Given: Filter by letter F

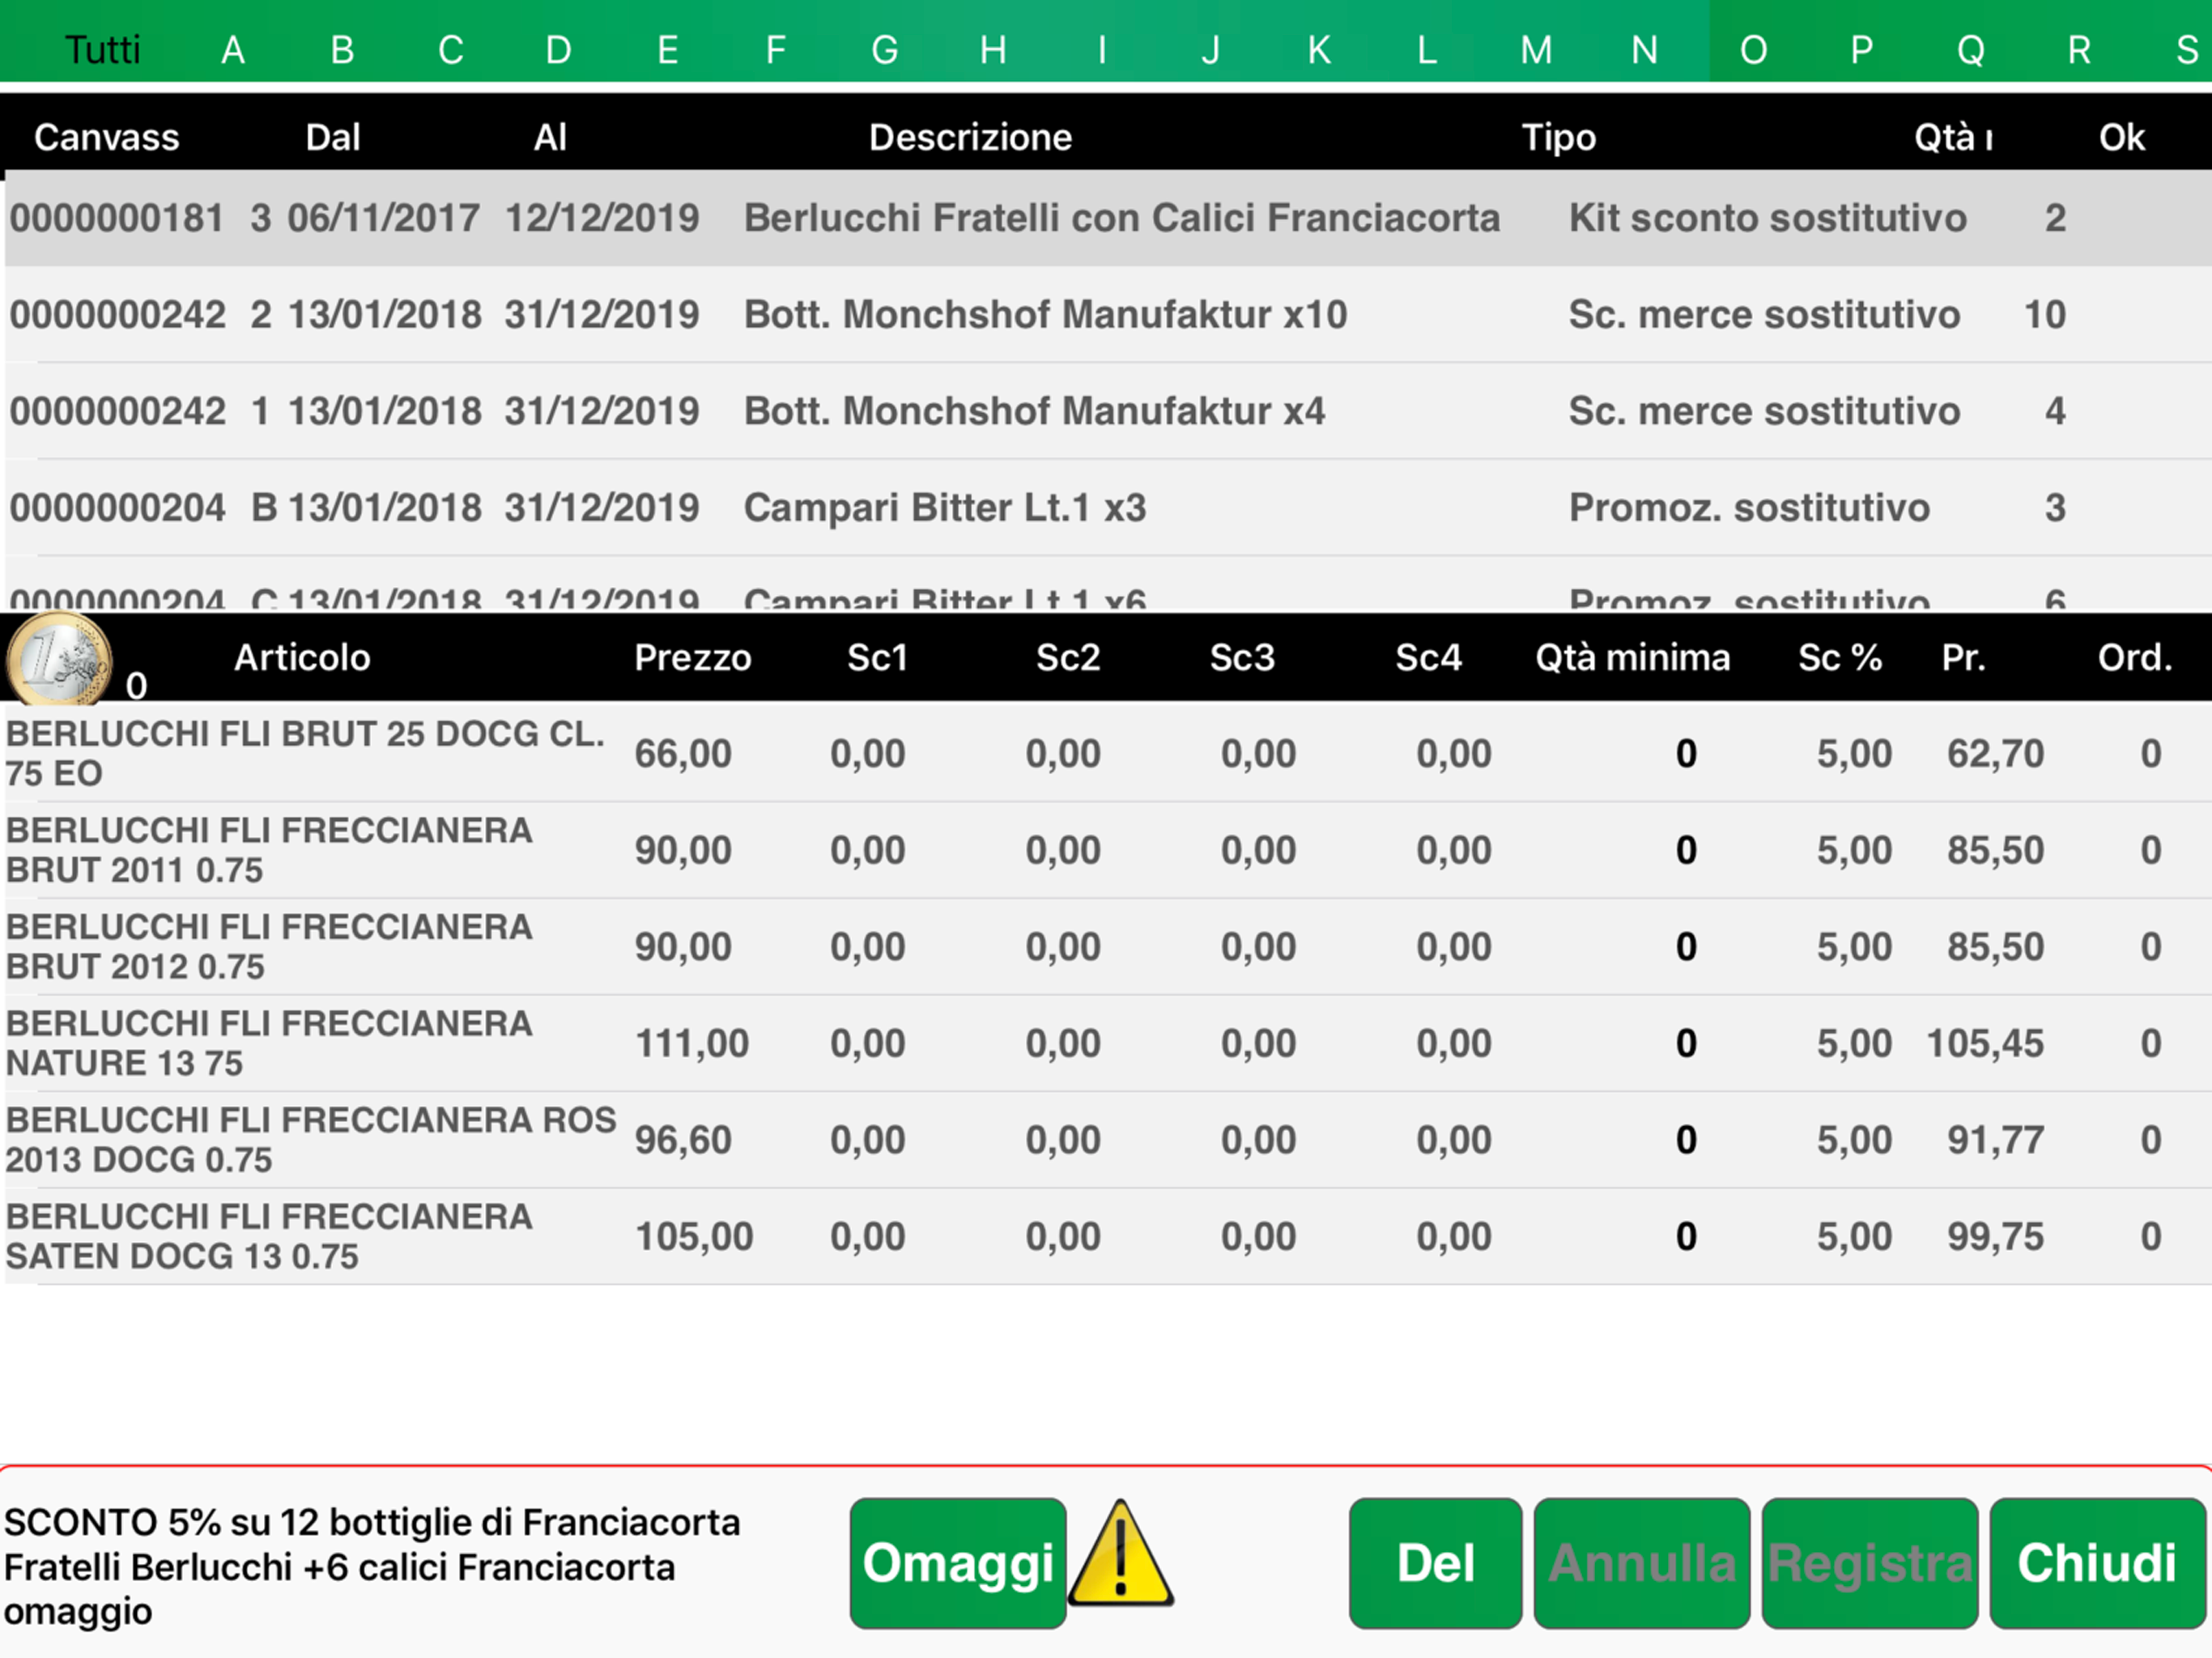Looking at the screenshot, I should tap(775, 49).
